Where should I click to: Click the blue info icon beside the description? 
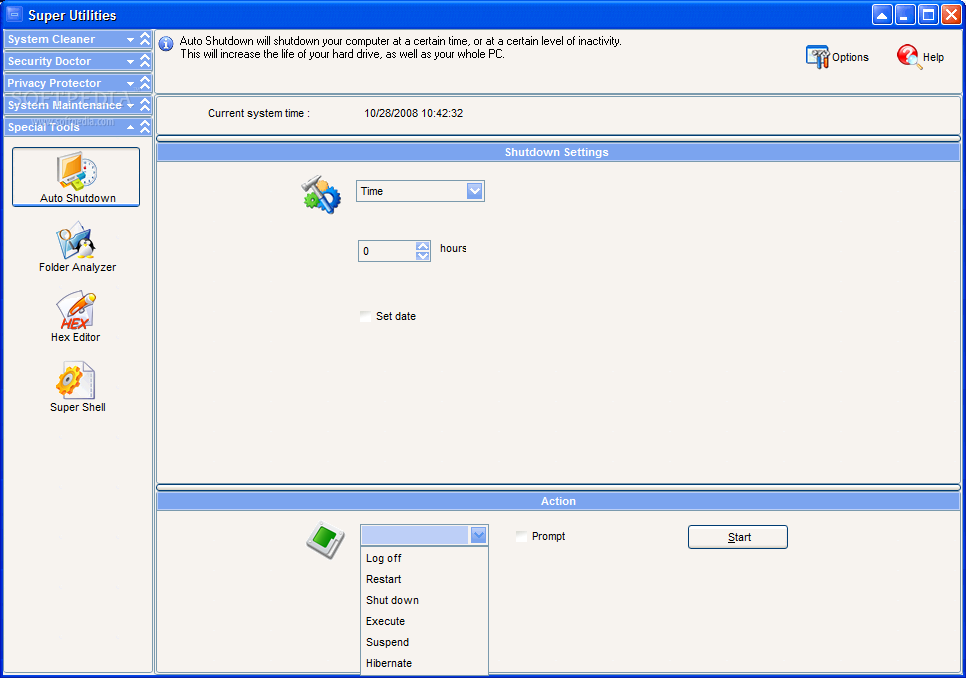[166, 44]
